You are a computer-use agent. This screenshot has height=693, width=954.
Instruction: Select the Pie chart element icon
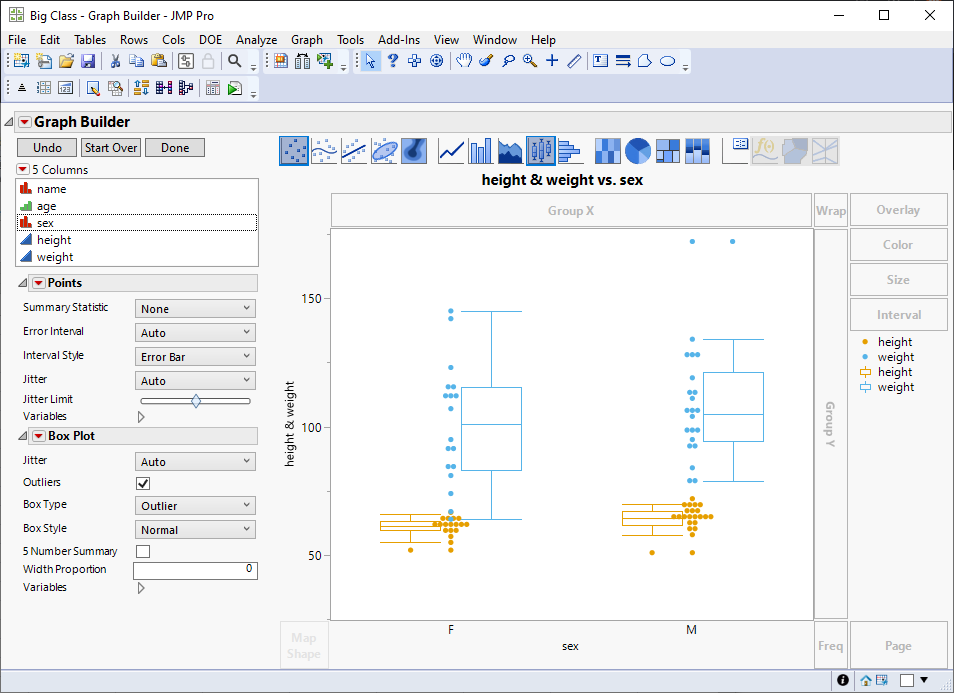[638, 151]
